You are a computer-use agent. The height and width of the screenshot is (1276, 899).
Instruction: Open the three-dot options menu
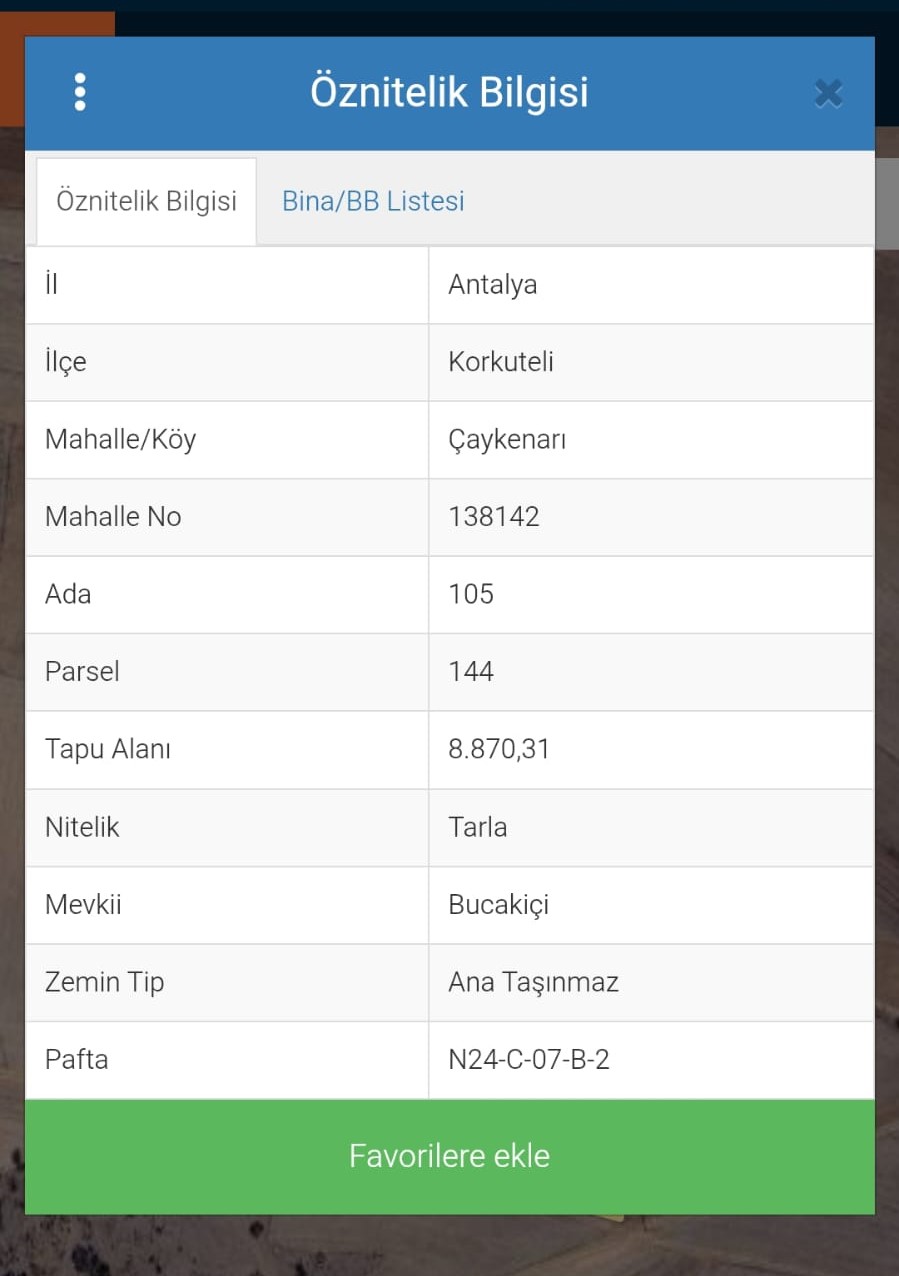pos(80,93)
